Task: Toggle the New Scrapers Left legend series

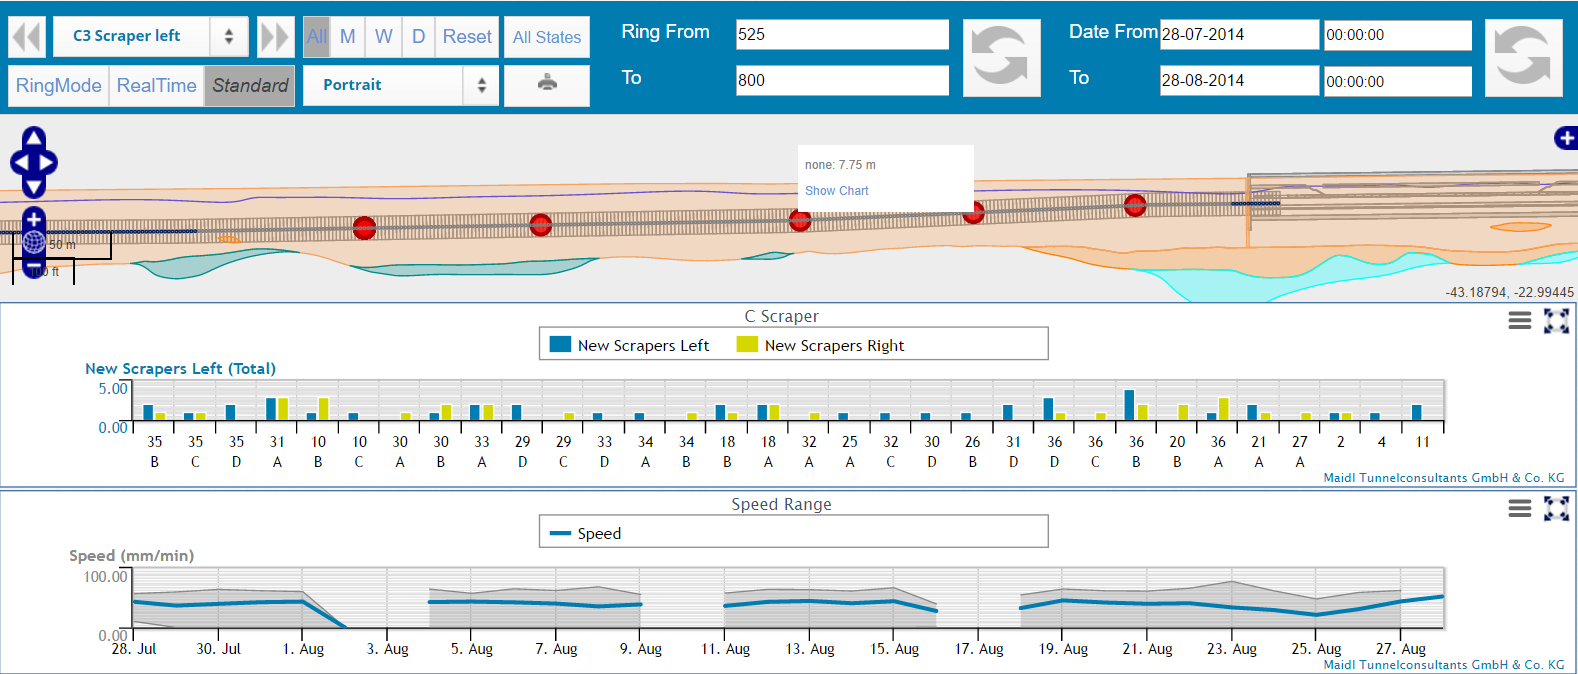Action: 630,345
